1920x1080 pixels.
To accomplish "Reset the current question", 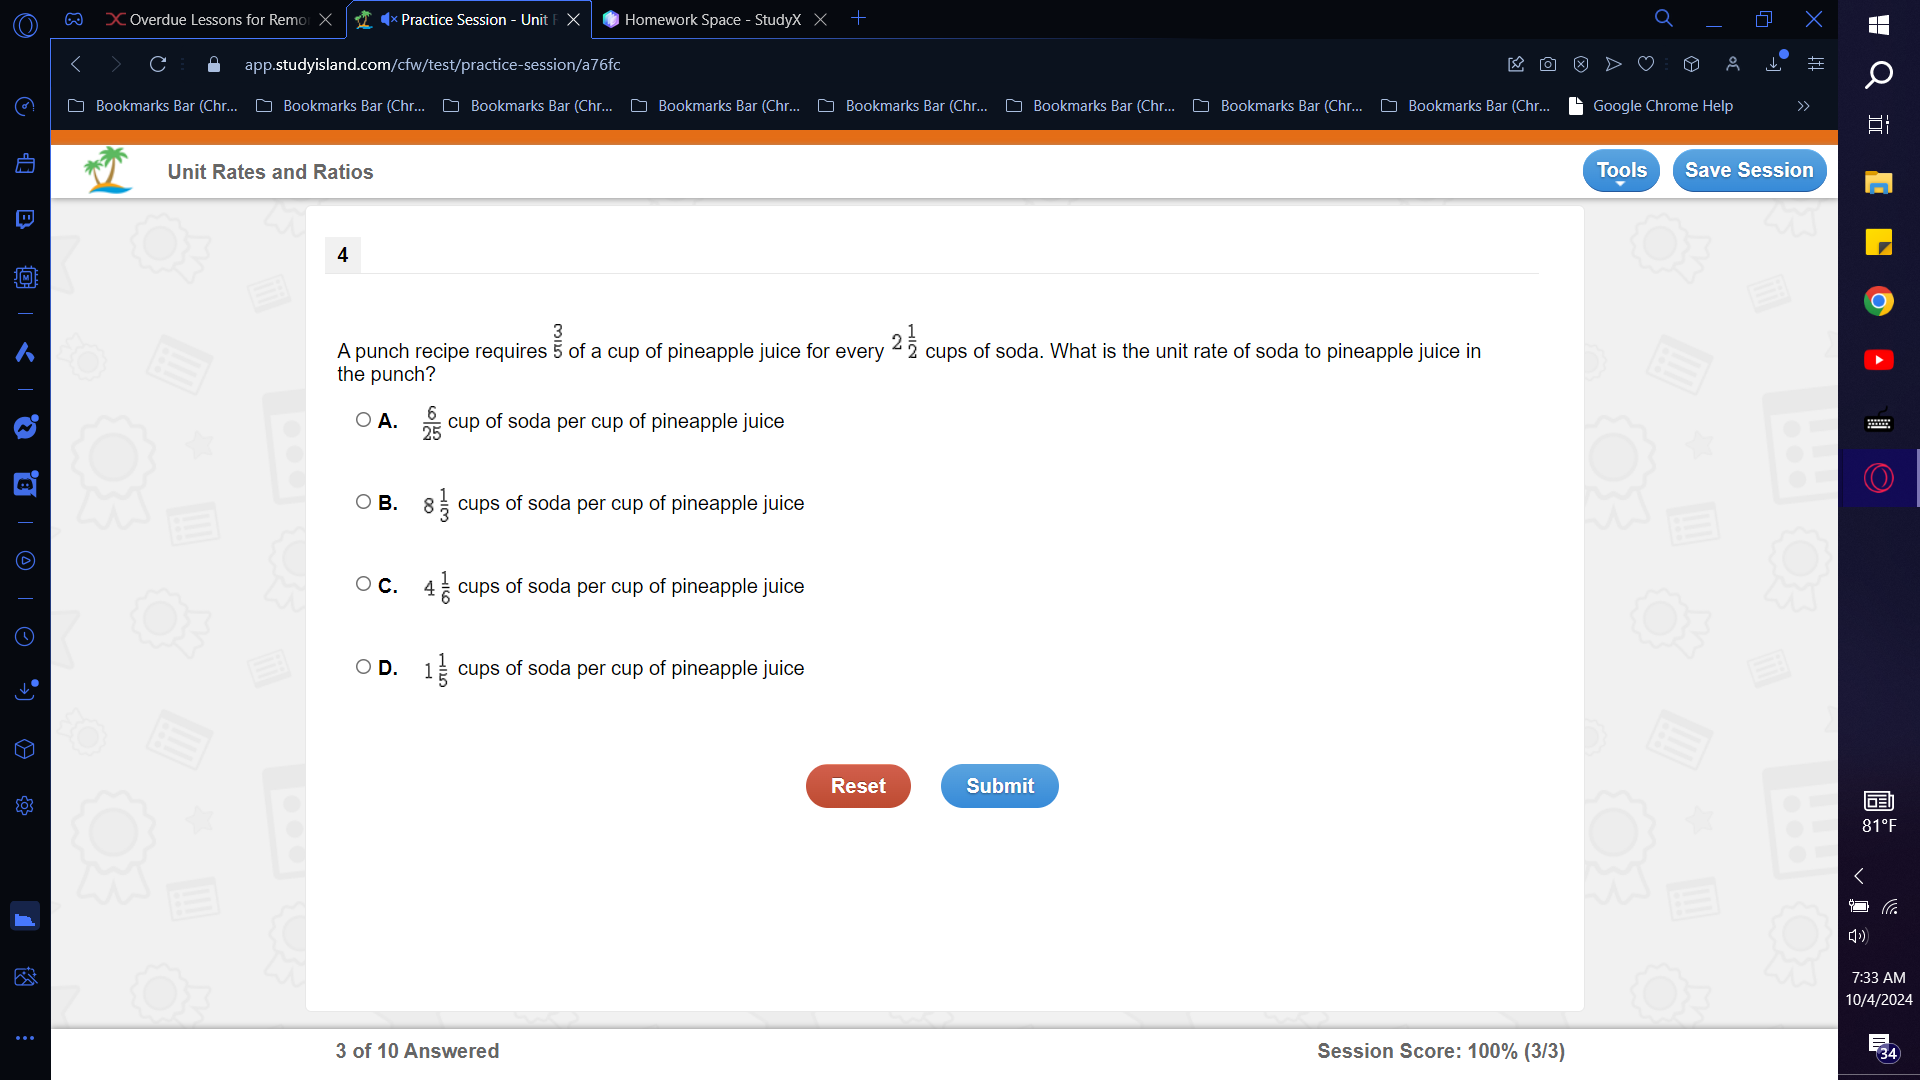I will point(858,786).
